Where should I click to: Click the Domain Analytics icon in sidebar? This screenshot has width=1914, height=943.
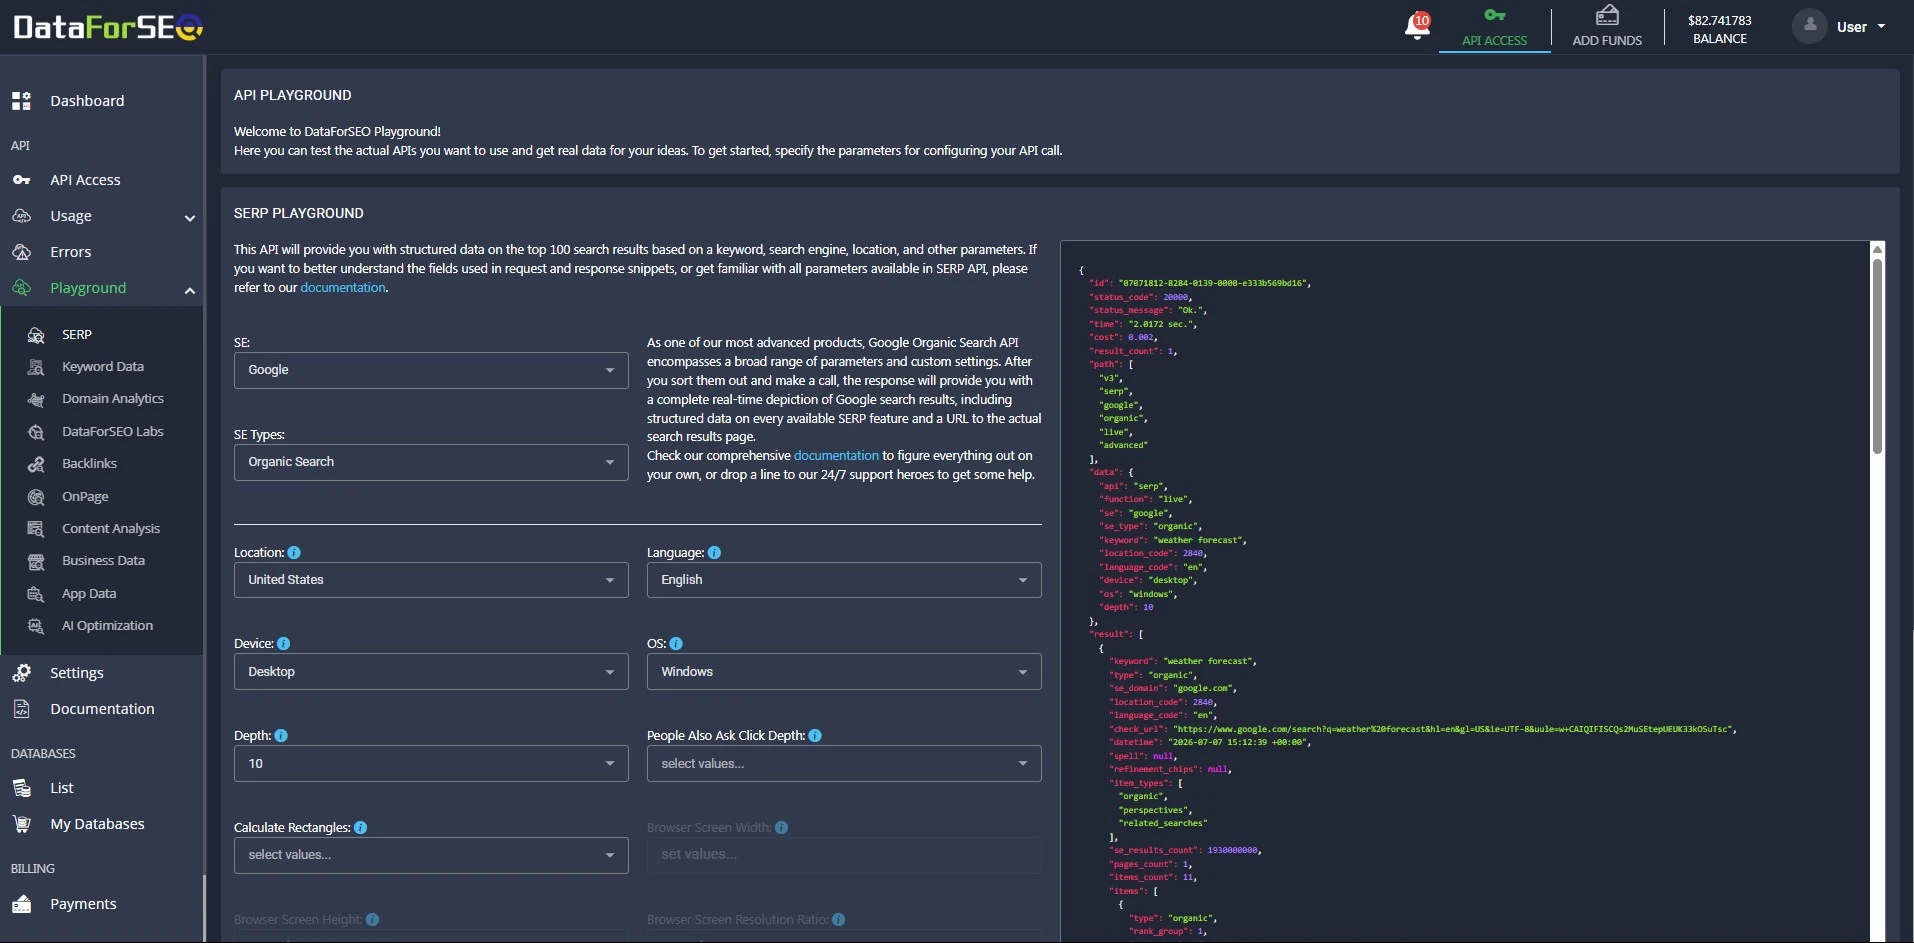point(36,399)
